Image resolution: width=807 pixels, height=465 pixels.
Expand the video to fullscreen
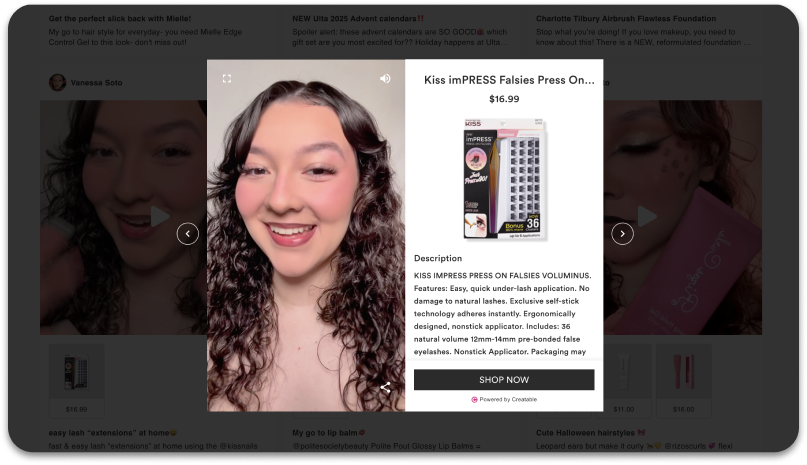(226, 78)
